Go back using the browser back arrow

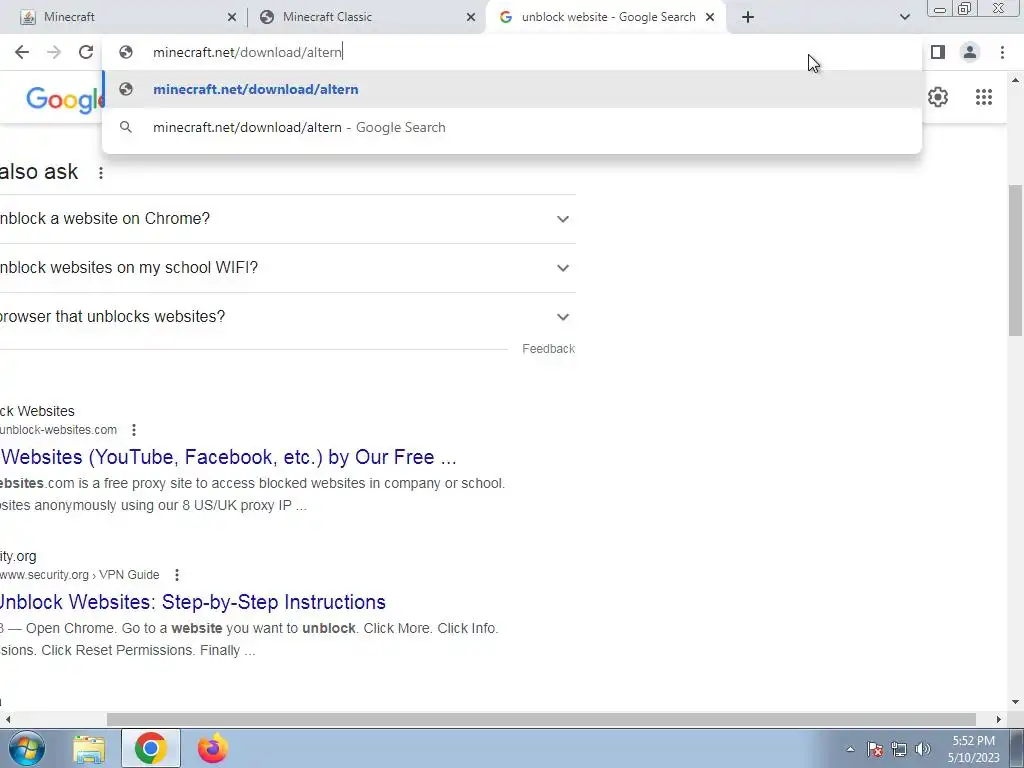(x=22, y=52)
